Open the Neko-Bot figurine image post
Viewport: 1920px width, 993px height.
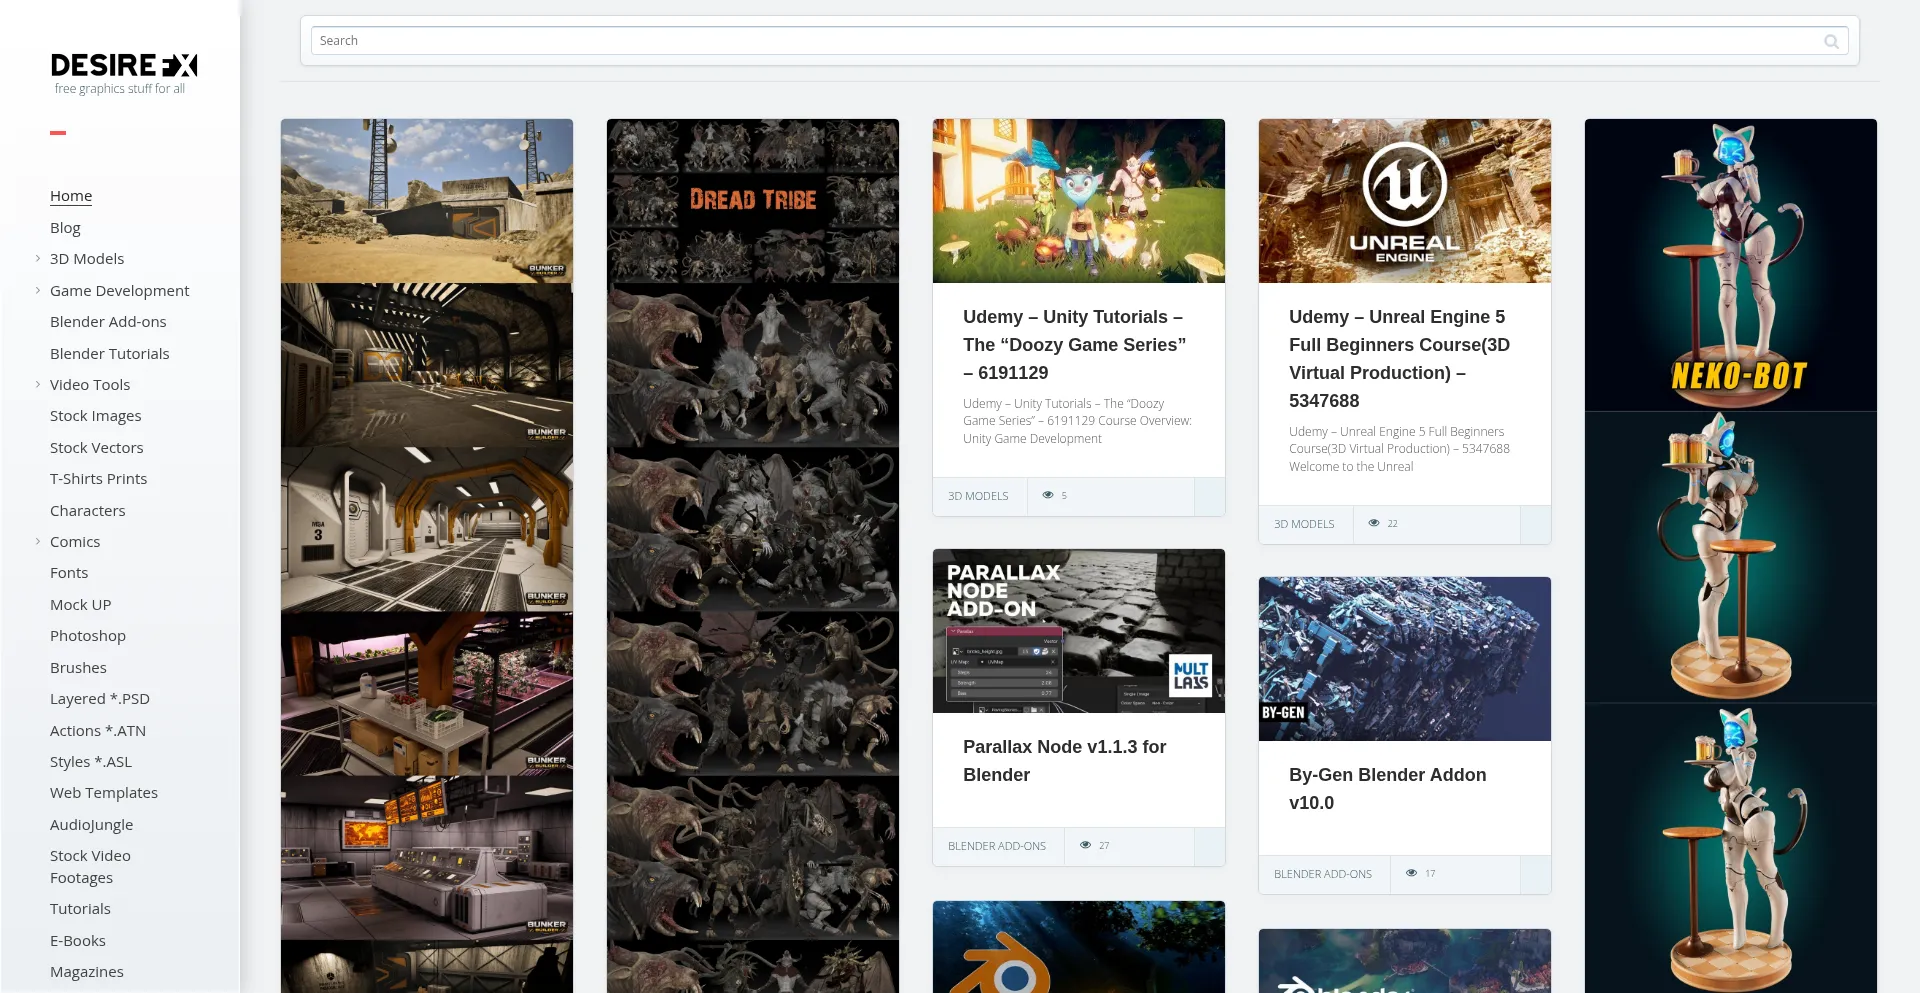tap(1731, 556)
